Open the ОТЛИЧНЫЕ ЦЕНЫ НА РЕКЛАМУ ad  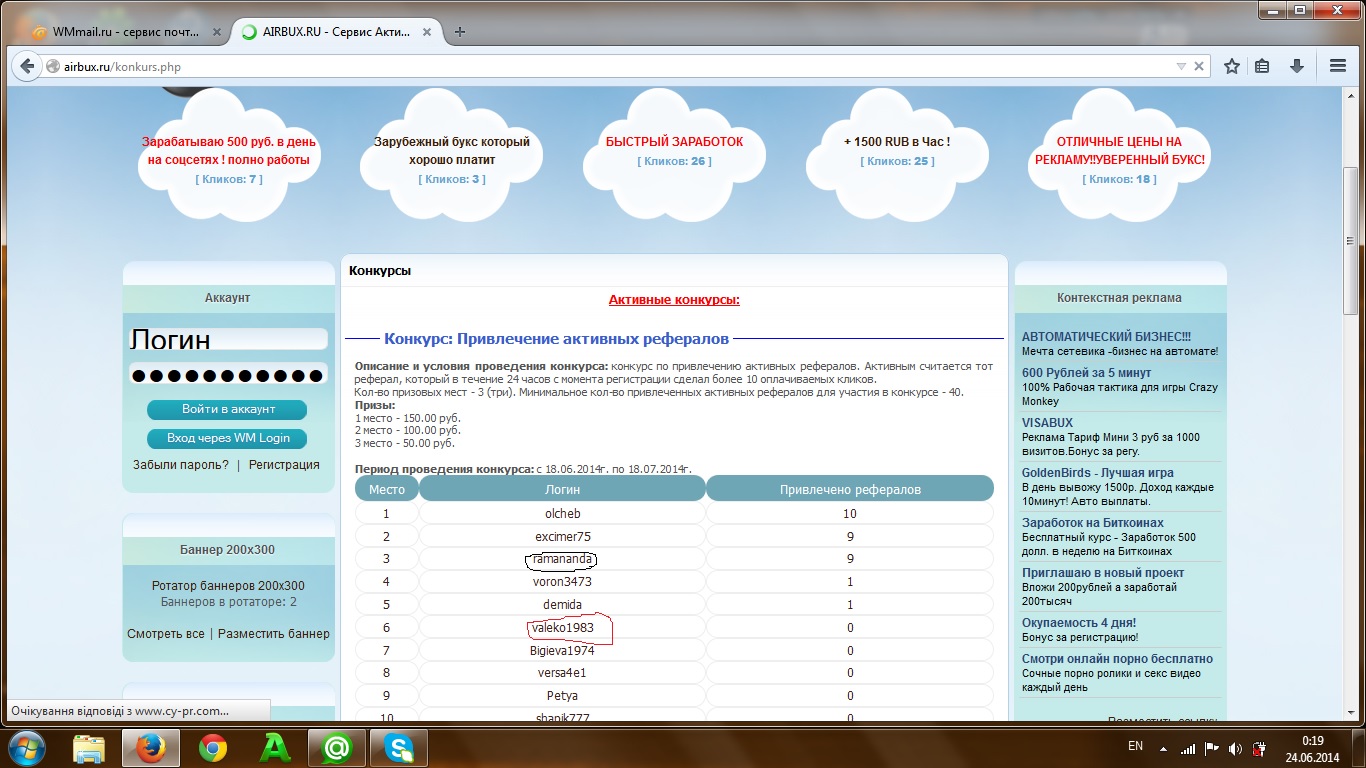(1119, 151)
